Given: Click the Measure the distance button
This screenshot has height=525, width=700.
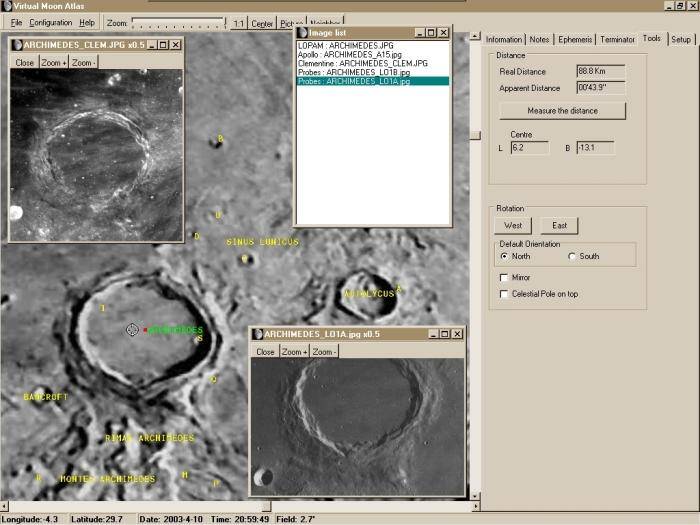Looking at the screenshot, I should pyautogui.click(x=562, y=111).
